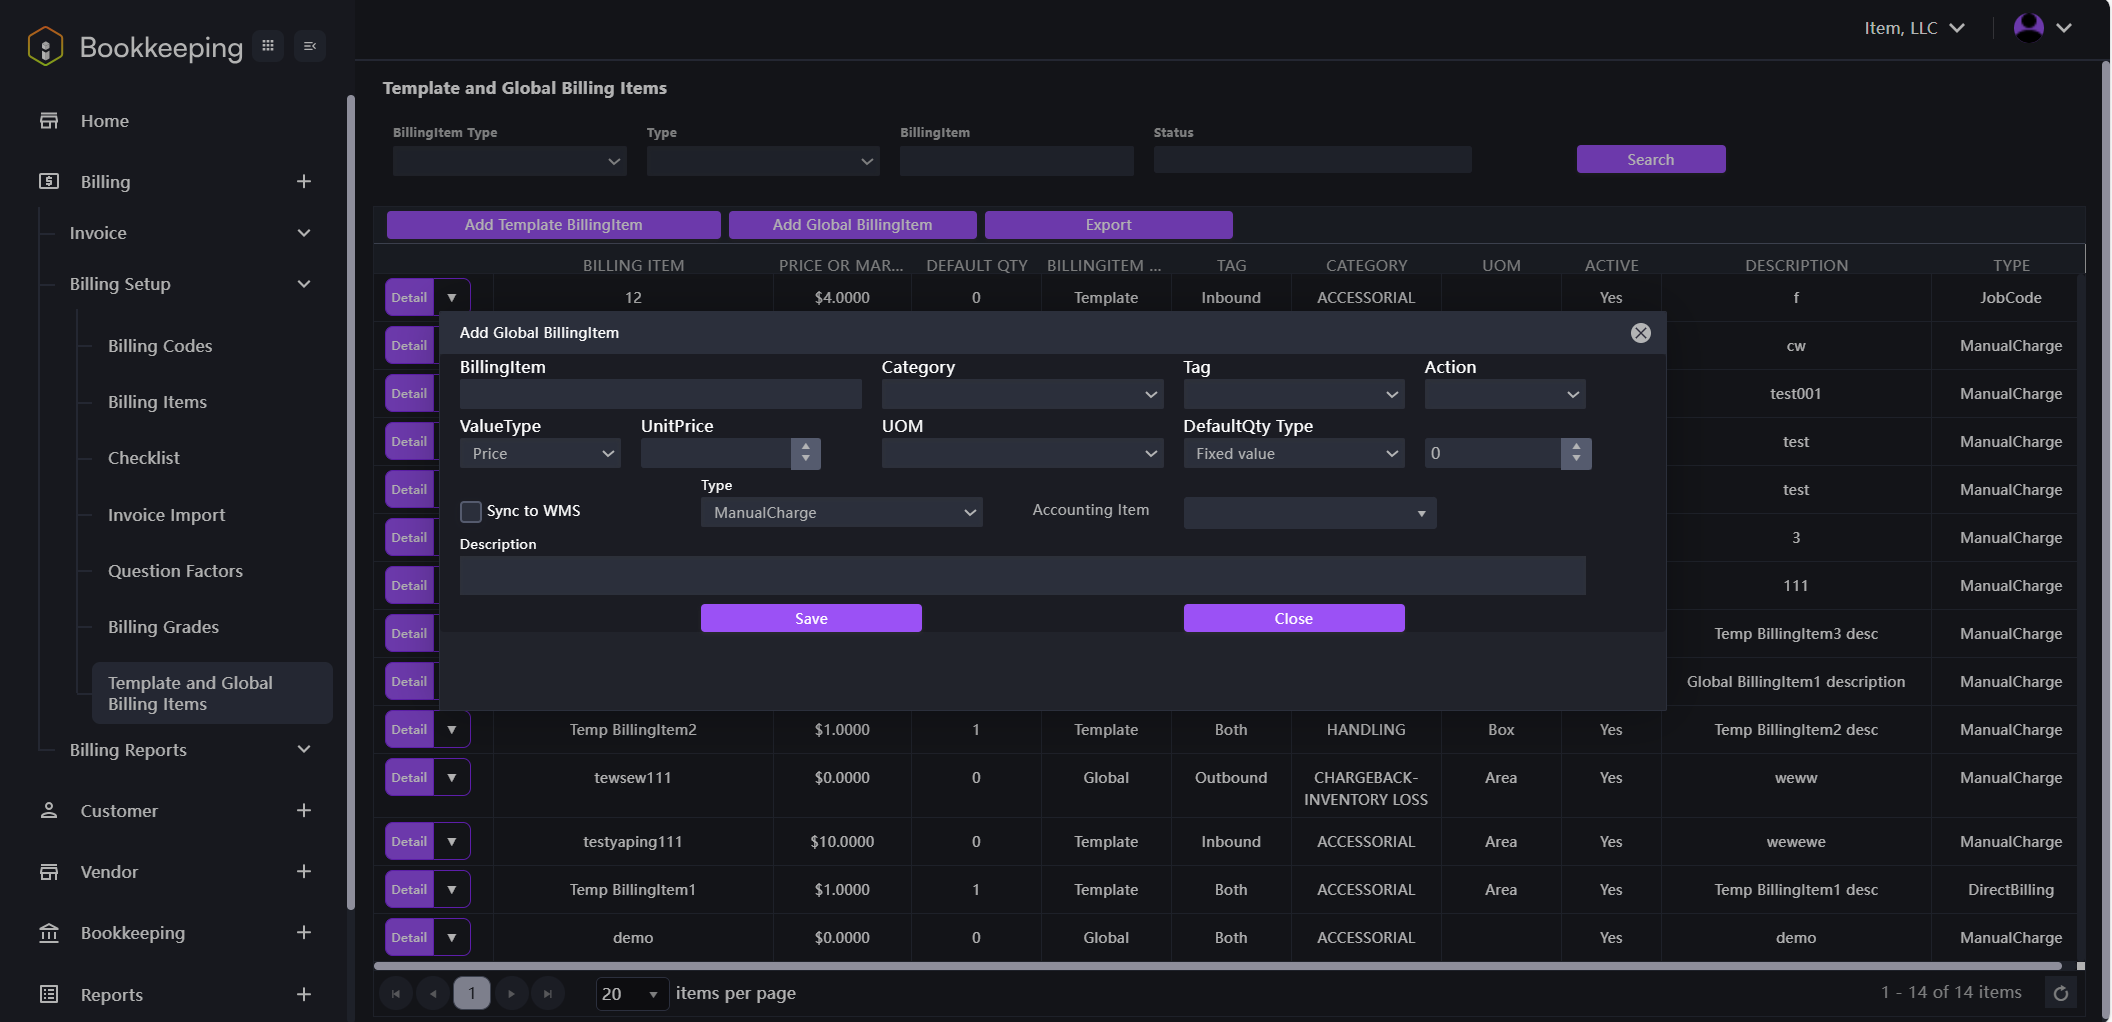Click the Billing dollar icon
The image size is (2112, 1022).
(49, 181)
